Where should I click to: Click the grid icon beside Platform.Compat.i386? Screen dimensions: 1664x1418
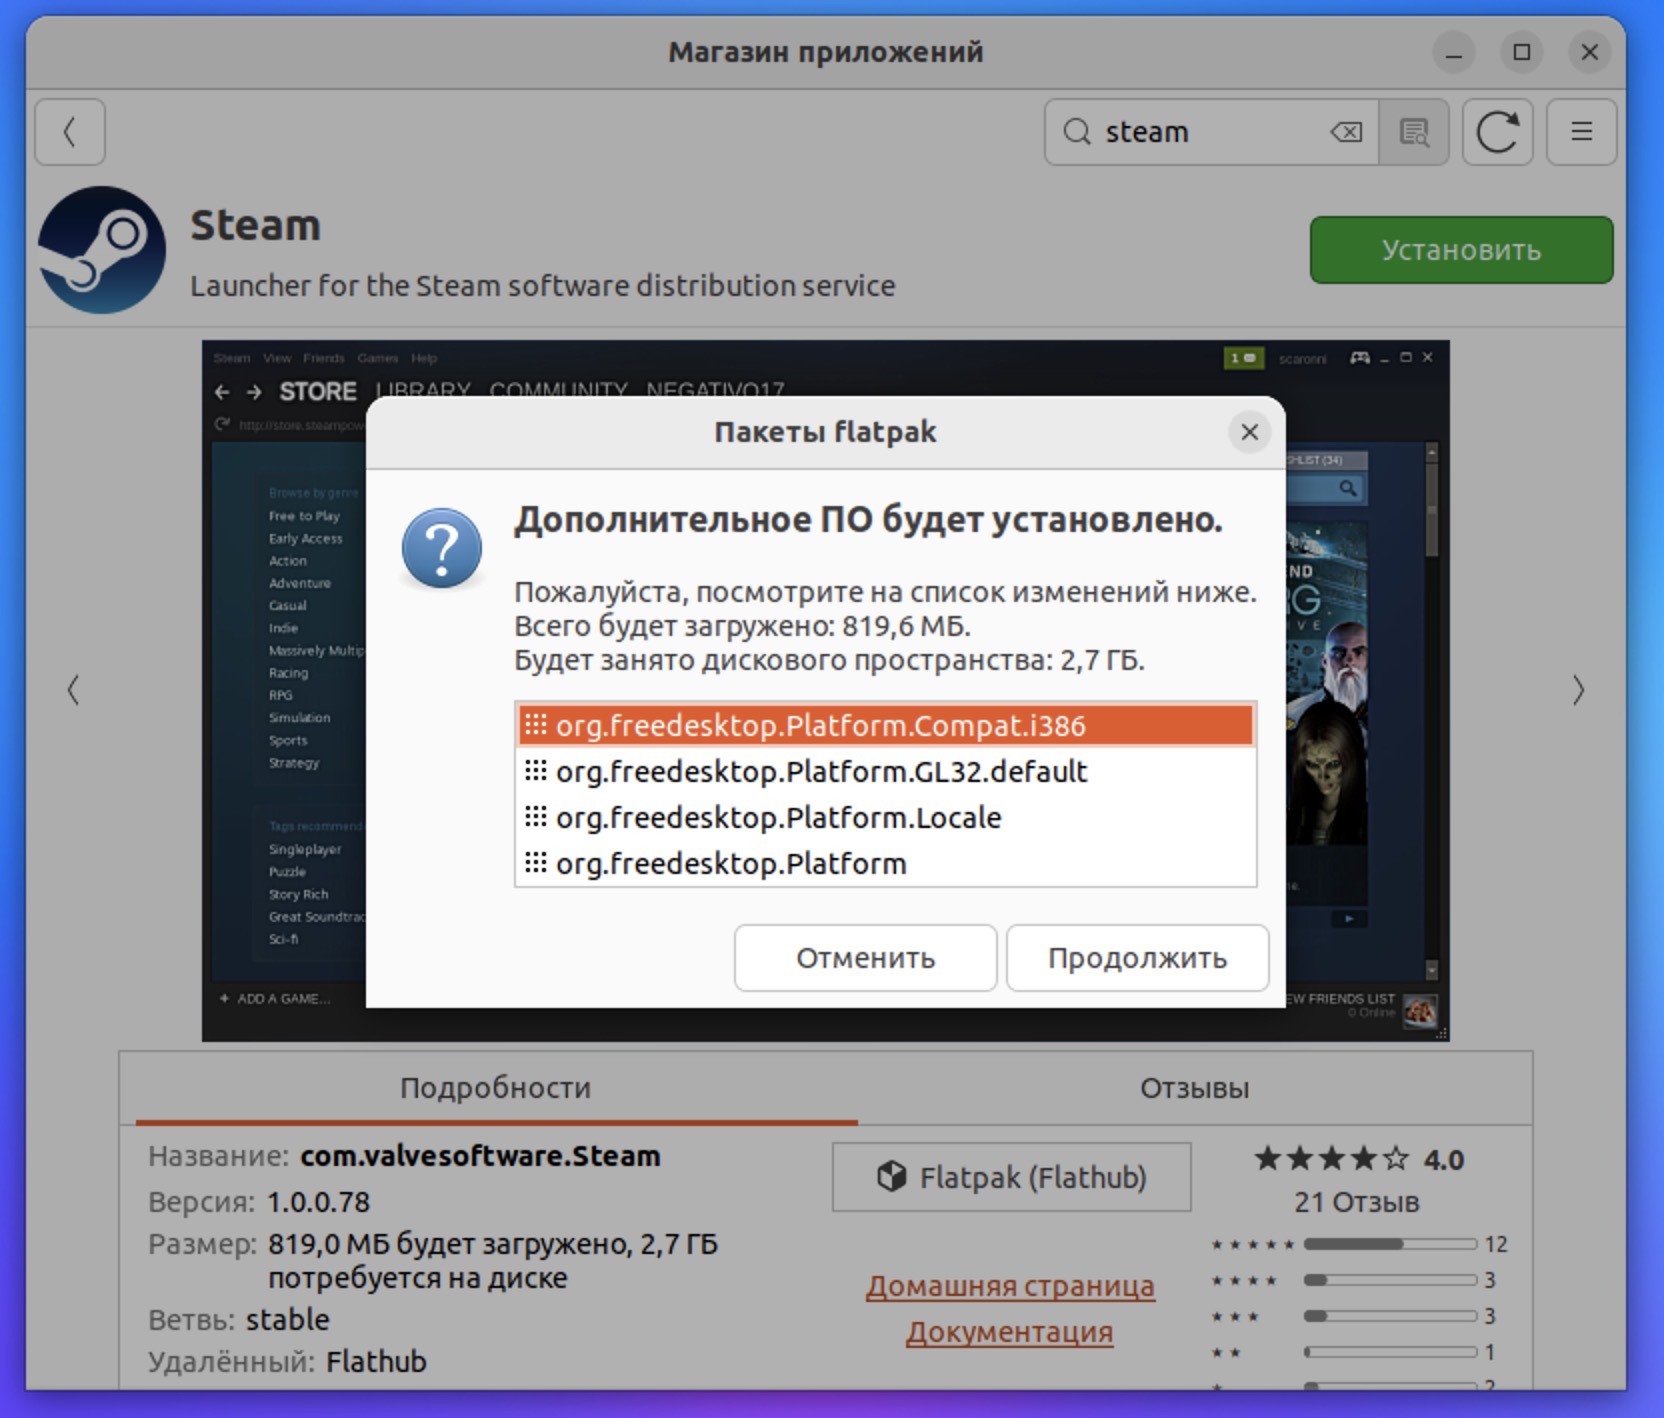point(536,725)
